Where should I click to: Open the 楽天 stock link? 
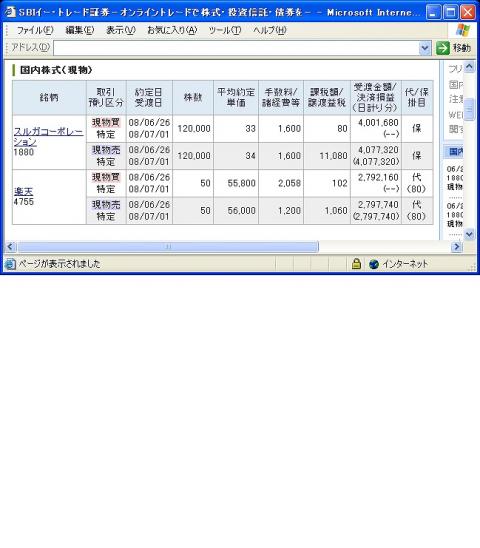pos(23,192)
